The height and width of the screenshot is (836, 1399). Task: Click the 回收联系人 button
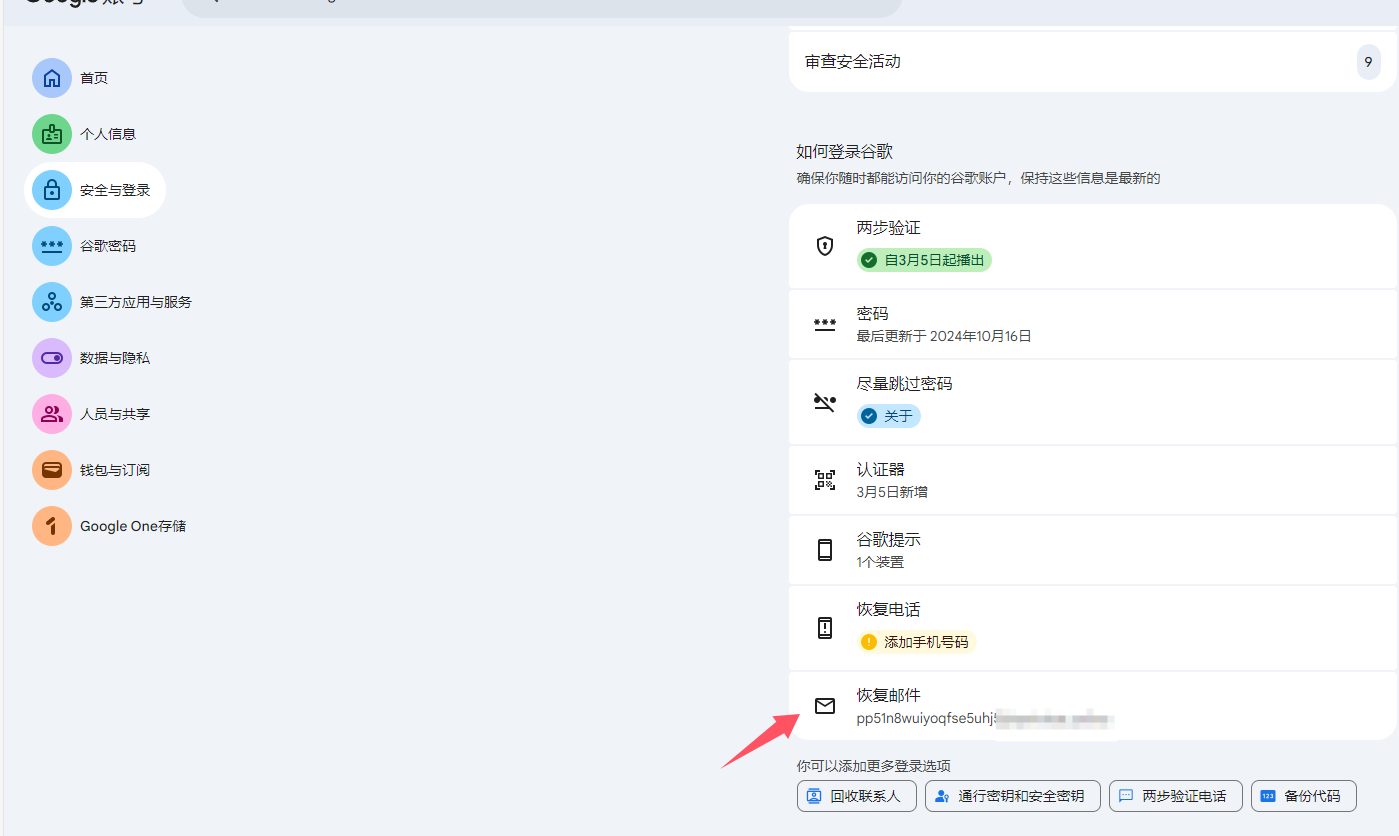click(856, 797)
